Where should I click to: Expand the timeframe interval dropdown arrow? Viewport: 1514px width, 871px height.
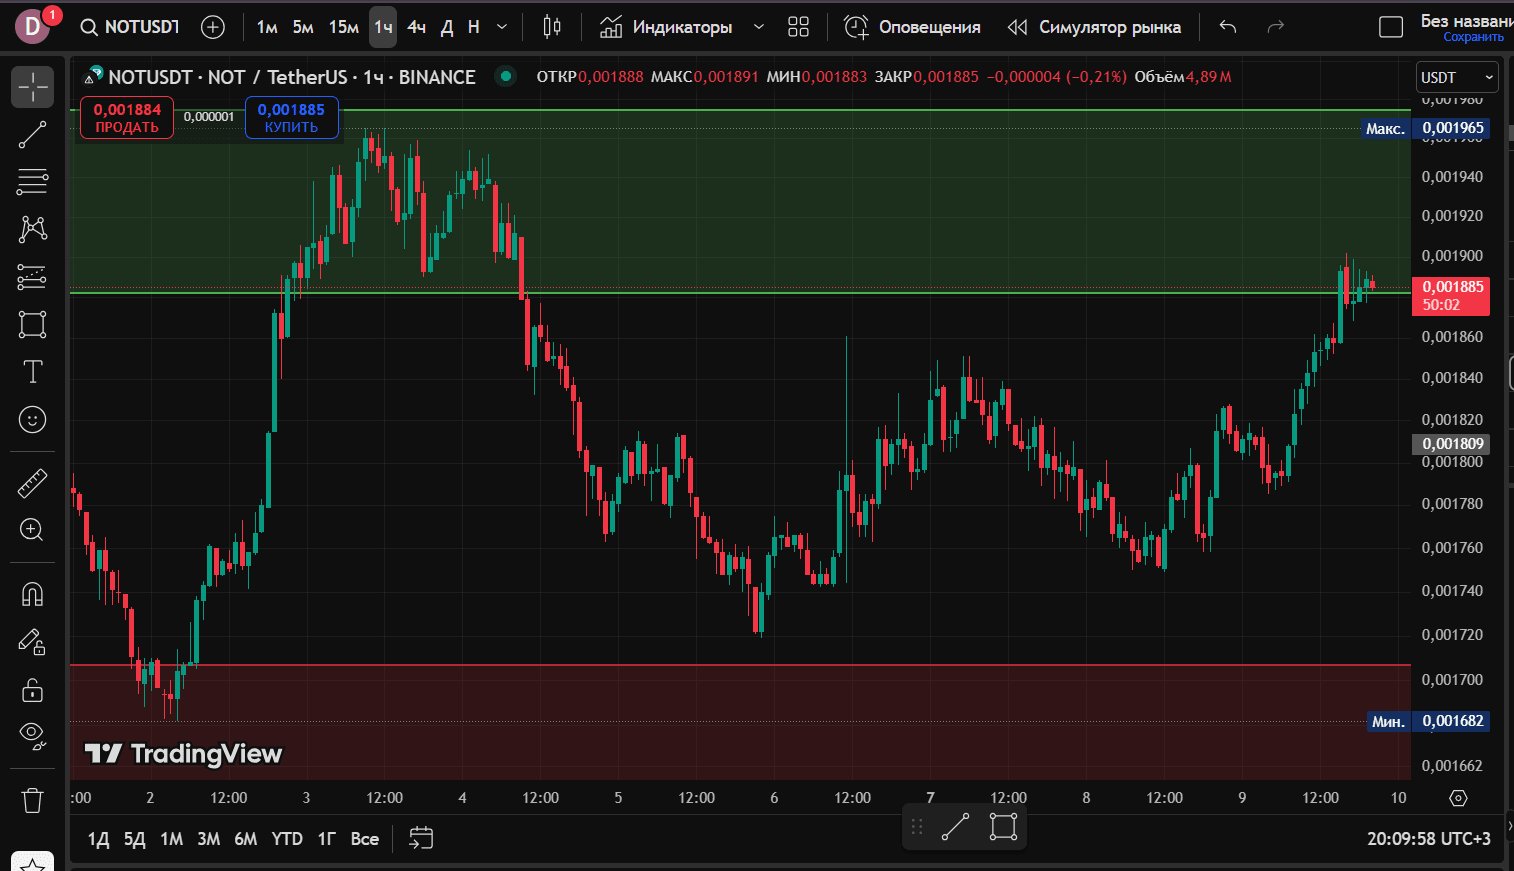tap(502, 27)
